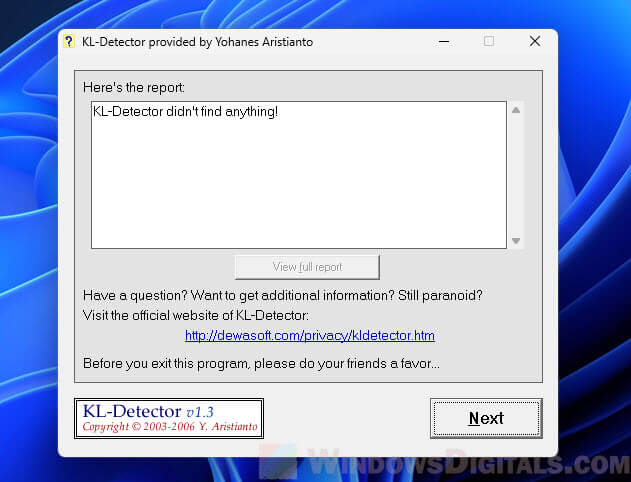Viewport: 631px width, 482px height.
Task: Click 'Visit the official website of KL-Detector' text
Action: [x=196, y=315]
